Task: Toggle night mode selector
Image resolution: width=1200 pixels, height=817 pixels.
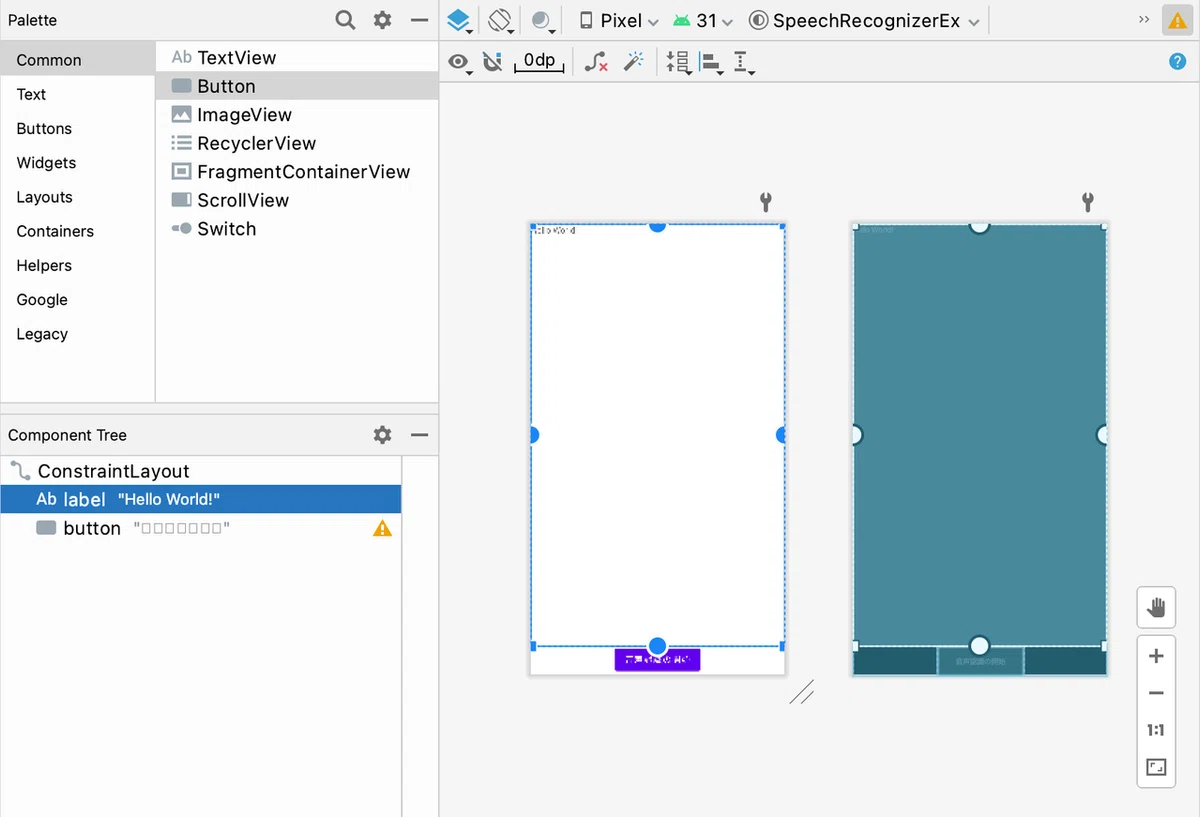Action: [x=543, y=21]
